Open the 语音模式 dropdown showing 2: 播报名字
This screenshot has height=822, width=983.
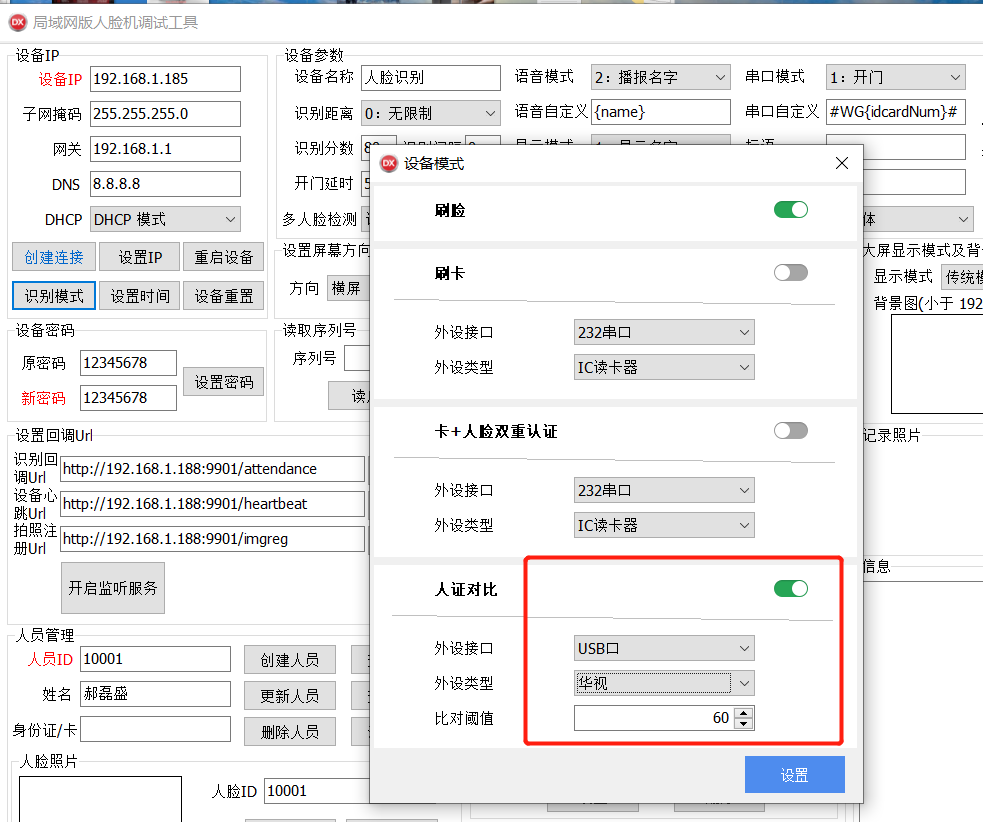[x=660, y=77]
